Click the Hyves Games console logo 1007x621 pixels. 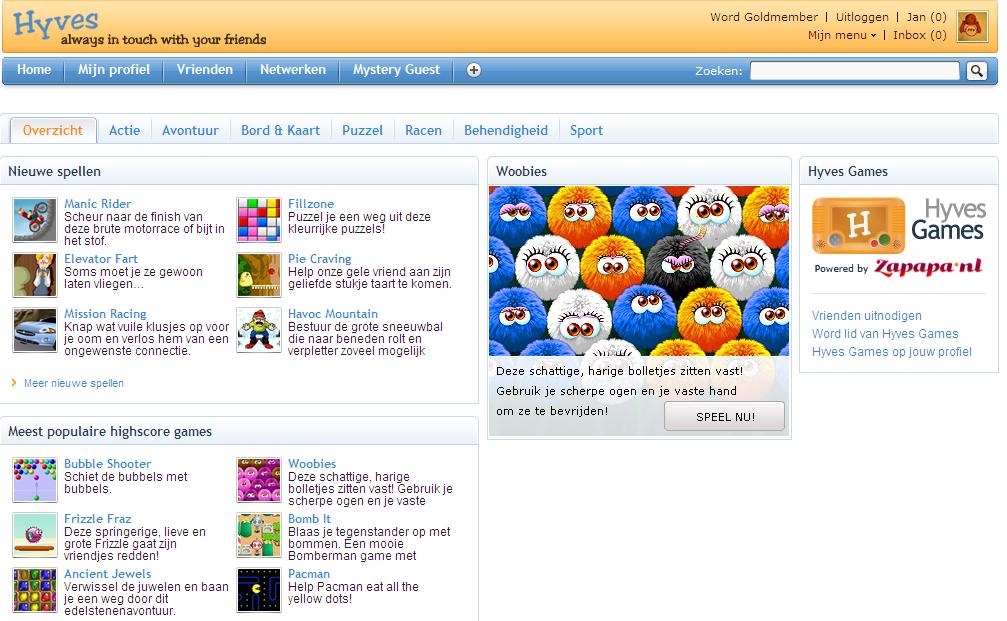858,225
